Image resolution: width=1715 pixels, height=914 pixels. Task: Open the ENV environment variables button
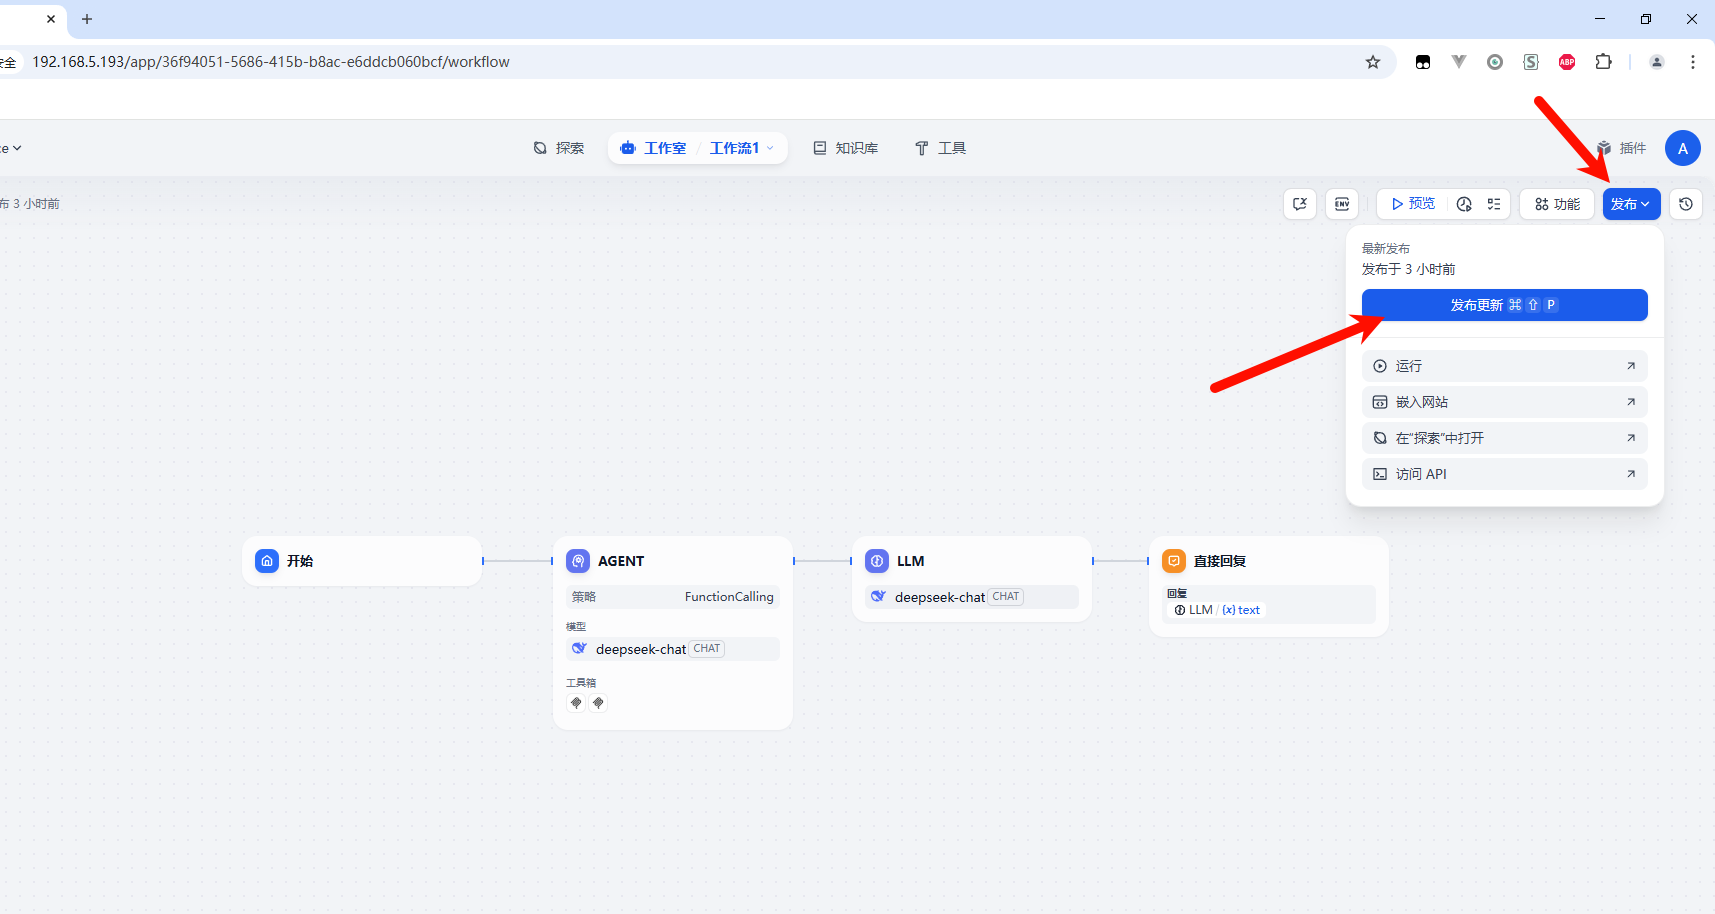pos(1342,204)
